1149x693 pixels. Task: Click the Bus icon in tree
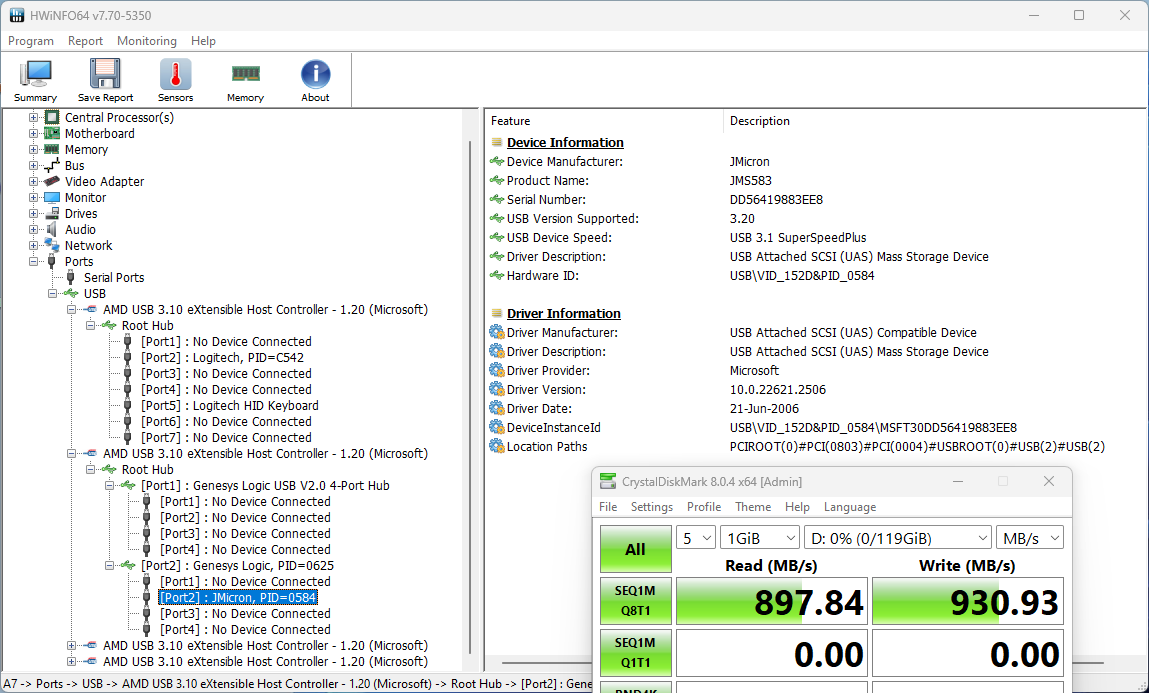pyautogui.click(x=51, y=166)
